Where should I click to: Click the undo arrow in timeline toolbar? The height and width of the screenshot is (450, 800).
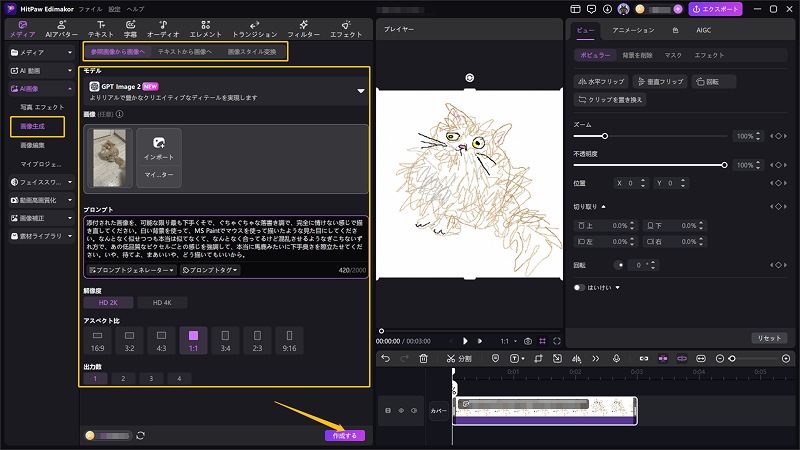point(385,359)
